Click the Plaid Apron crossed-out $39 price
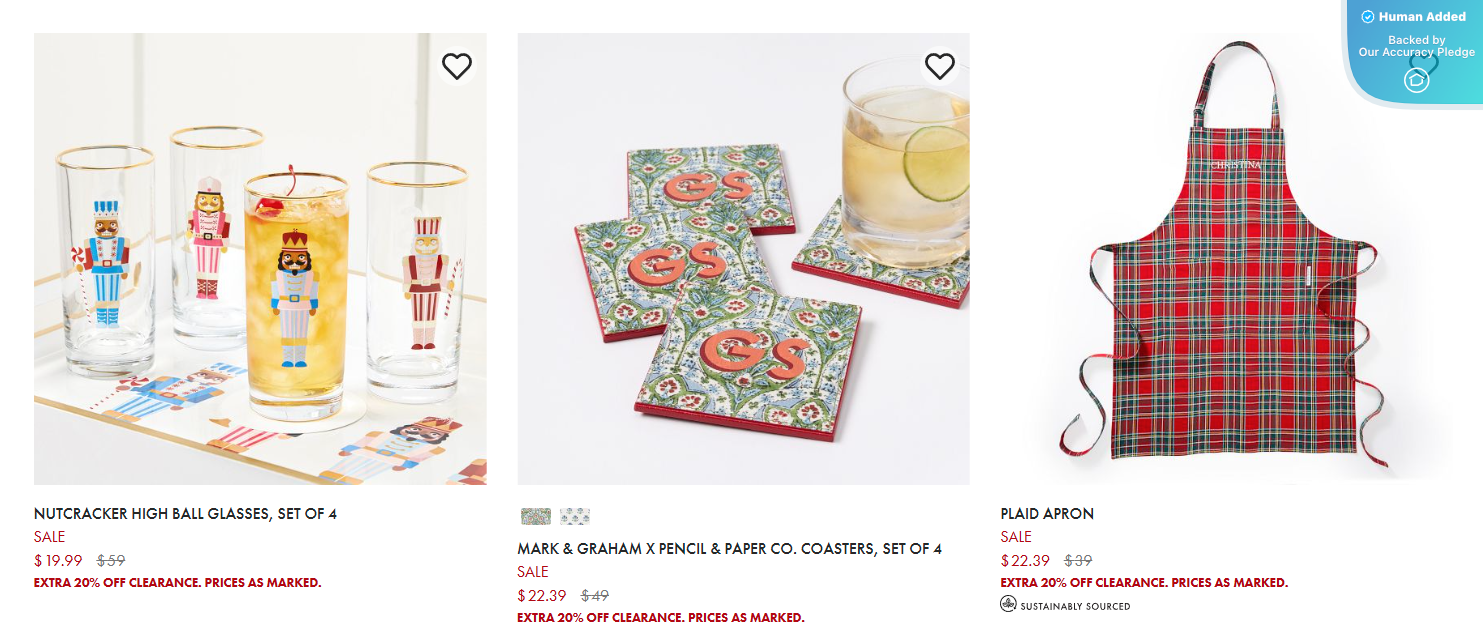This screenshot has width=1483, height=640. (x=1078, y=561)
